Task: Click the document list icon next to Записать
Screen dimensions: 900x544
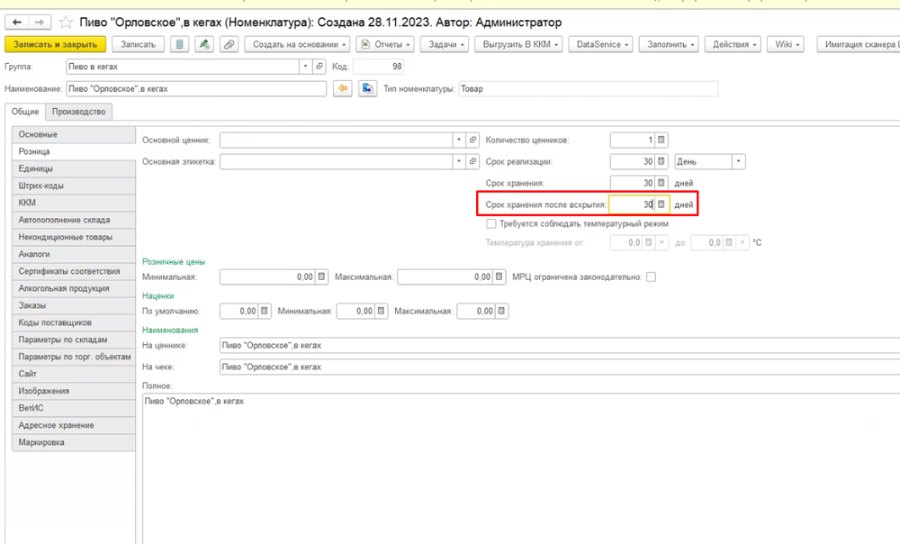Action: [180, 44]
